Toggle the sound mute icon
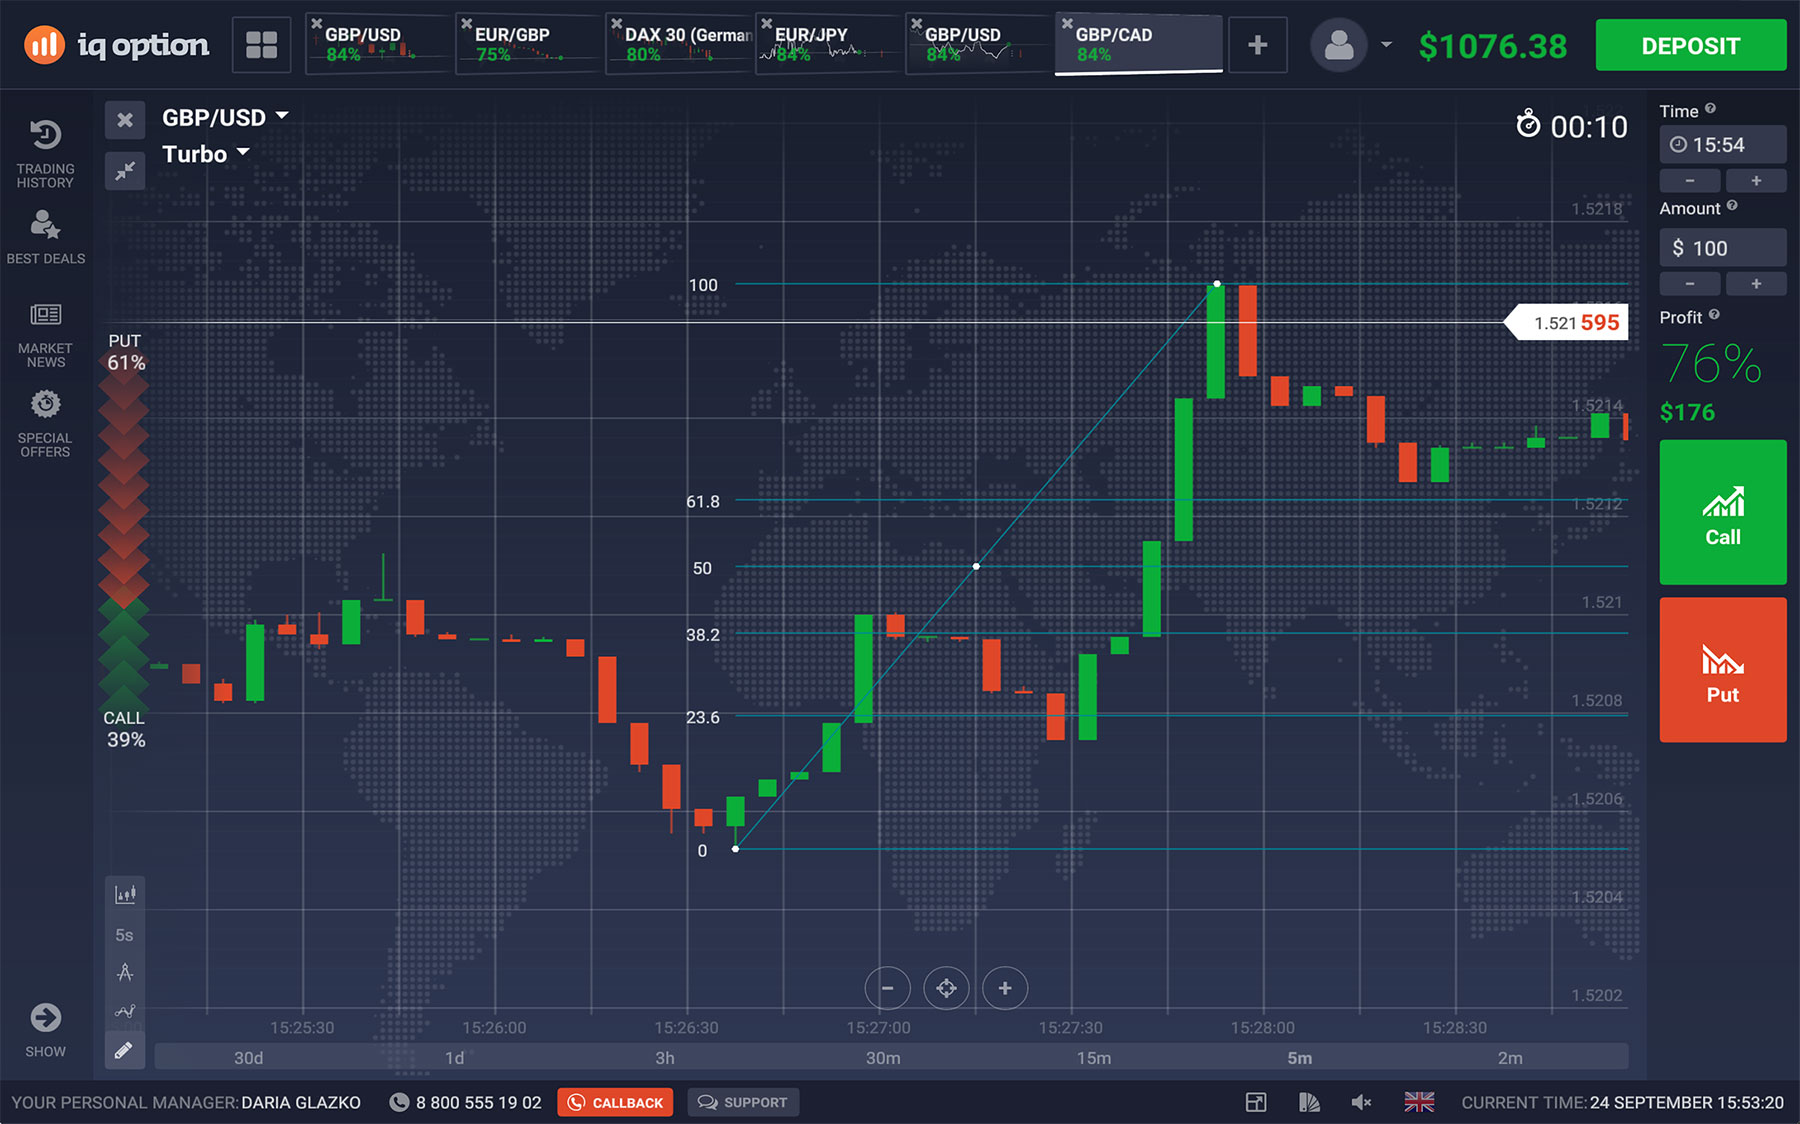This screenshot has height=1124, width=1800. 1361,1102
